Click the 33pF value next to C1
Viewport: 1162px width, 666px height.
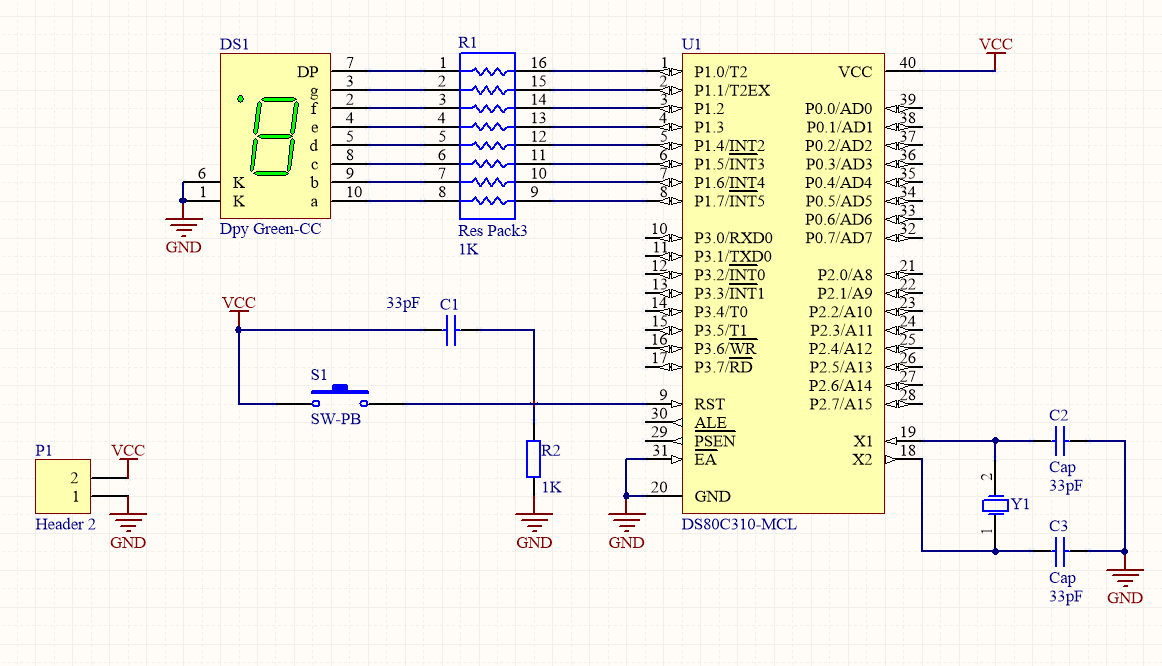(x=402, y=303)
